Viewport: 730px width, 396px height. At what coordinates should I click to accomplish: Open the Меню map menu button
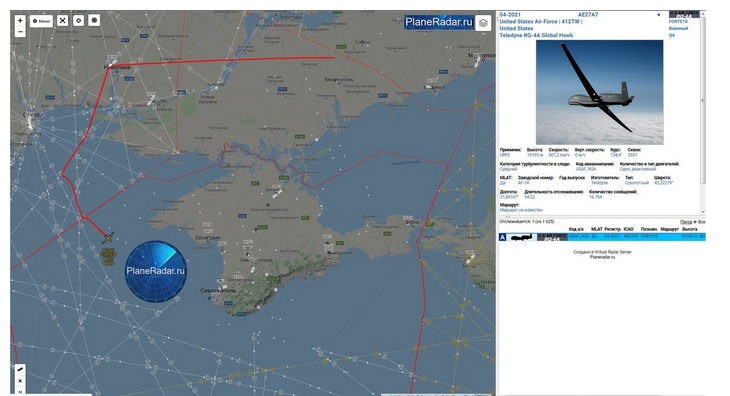point(42,21)
